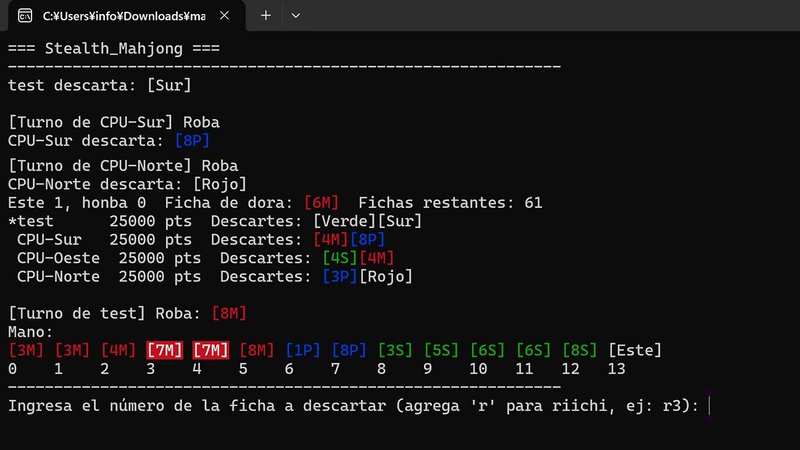Viewport: 800px width, 450px height.
Task: Click '[Turno de CPU-Norte] Roba' text
Action: pos(123,166)
